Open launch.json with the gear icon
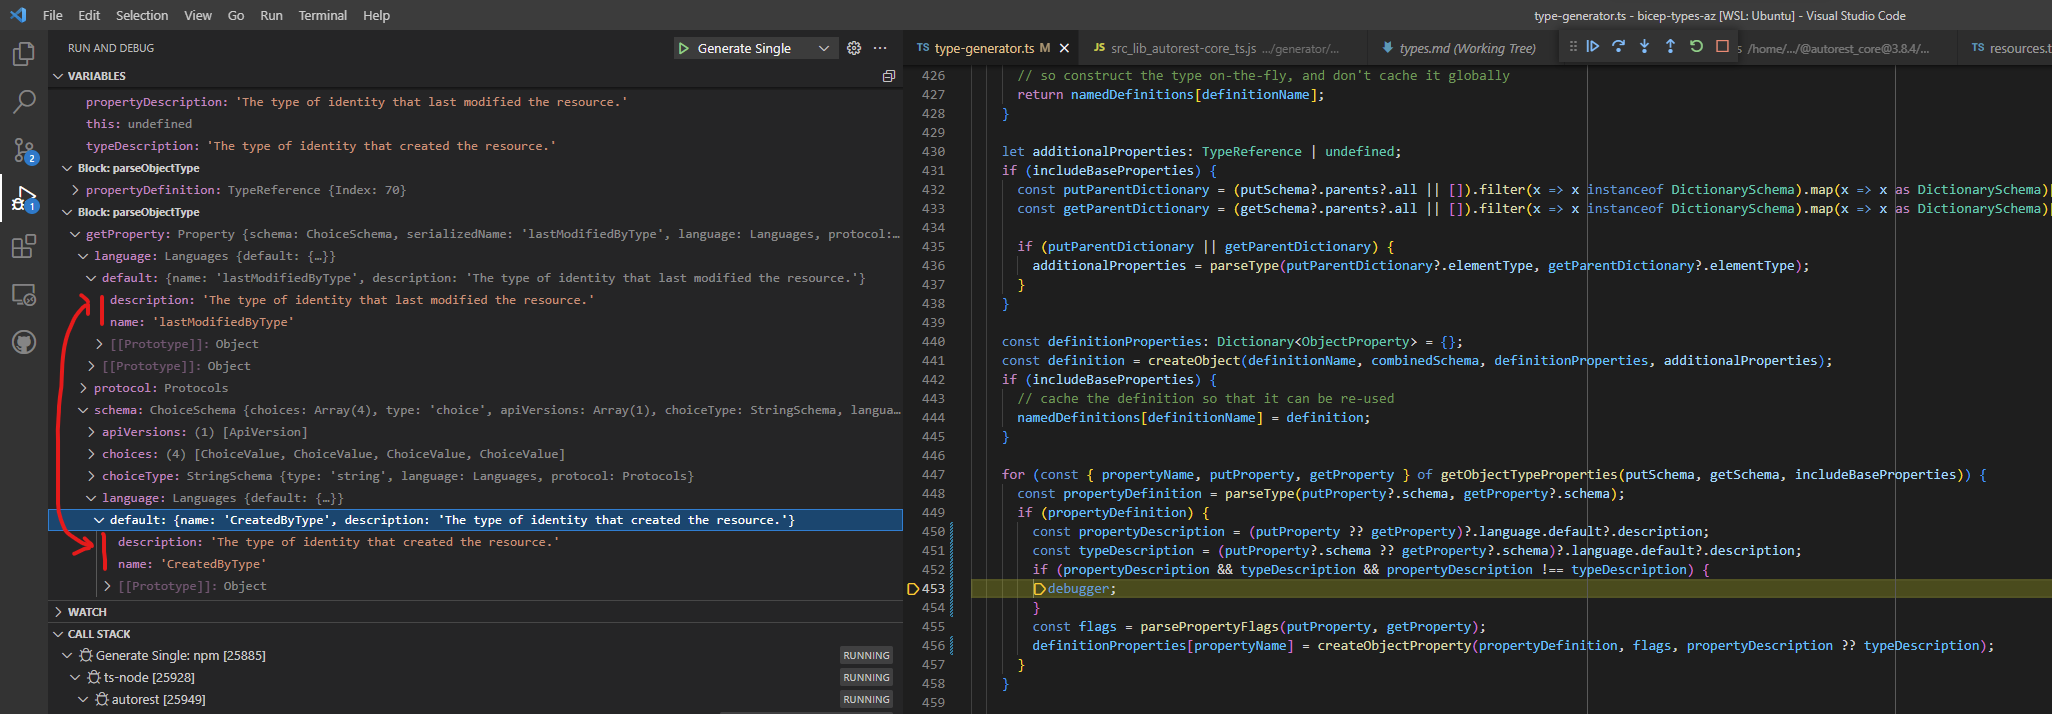 click(854, 48)
